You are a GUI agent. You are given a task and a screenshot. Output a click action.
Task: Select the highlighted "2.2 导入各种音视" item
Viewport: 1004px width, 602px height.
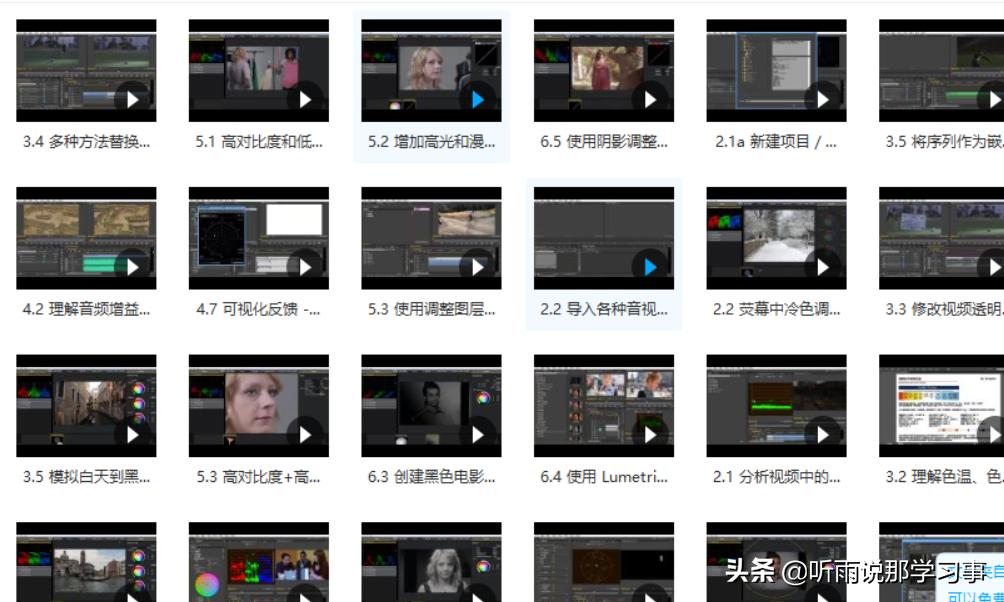604,238
